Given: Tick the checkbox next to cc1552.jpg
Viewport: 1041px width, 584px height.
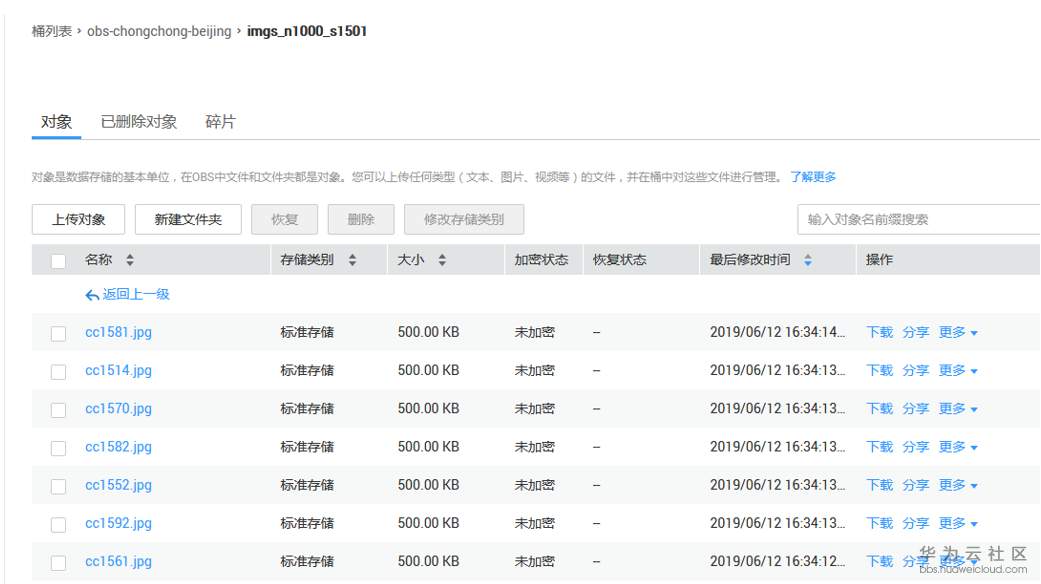Looking at the screenshot, I should pos(57,485).
